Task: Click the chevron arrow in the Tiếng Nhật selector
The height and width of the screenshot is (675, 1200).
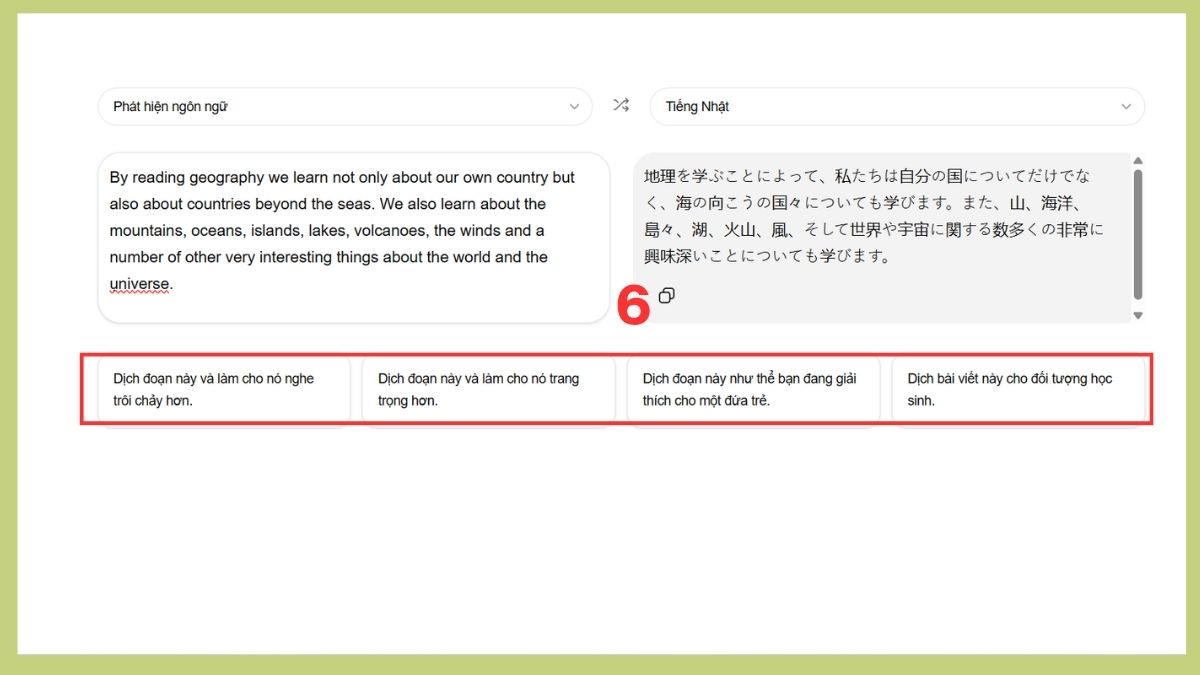Action: [1126, 106]
